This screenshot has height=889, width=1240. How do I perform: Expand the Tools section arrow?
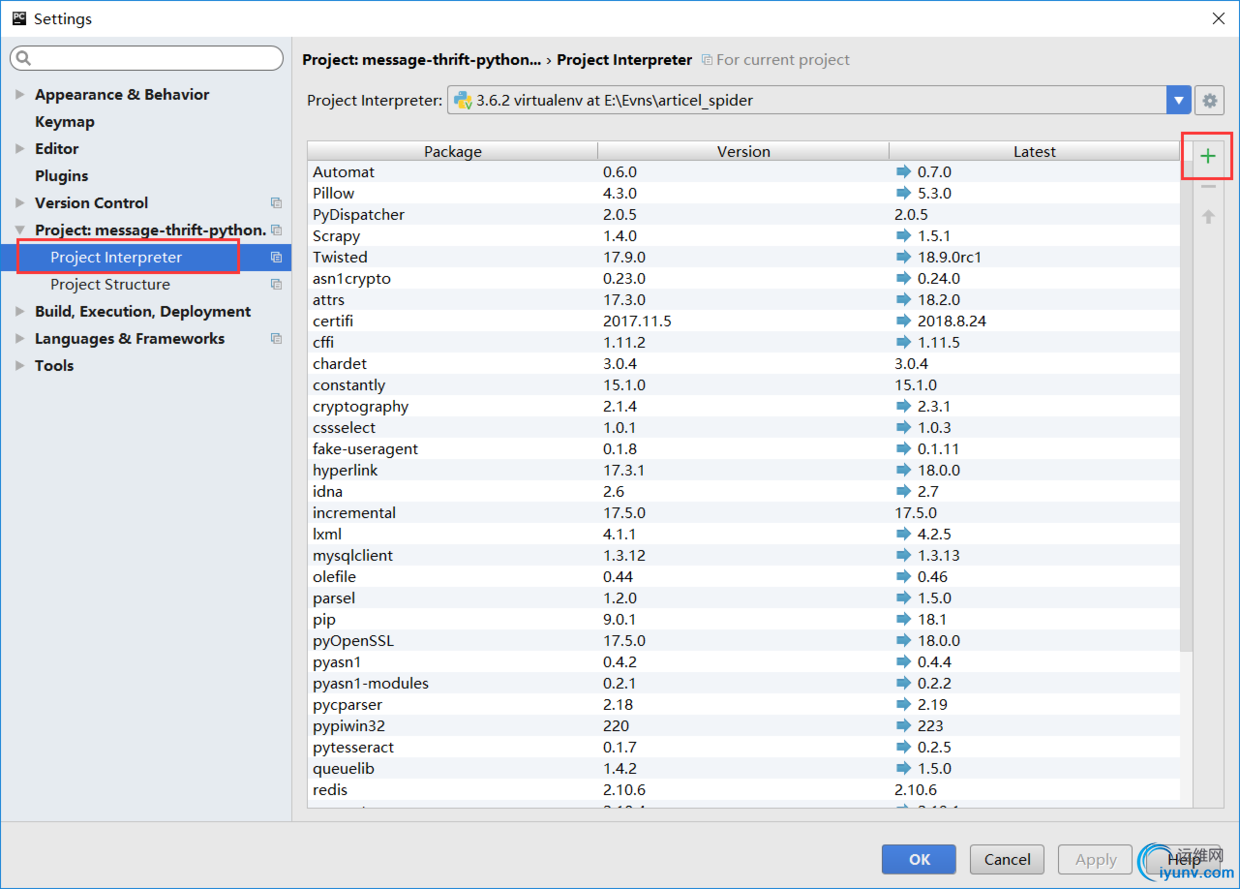20,365
